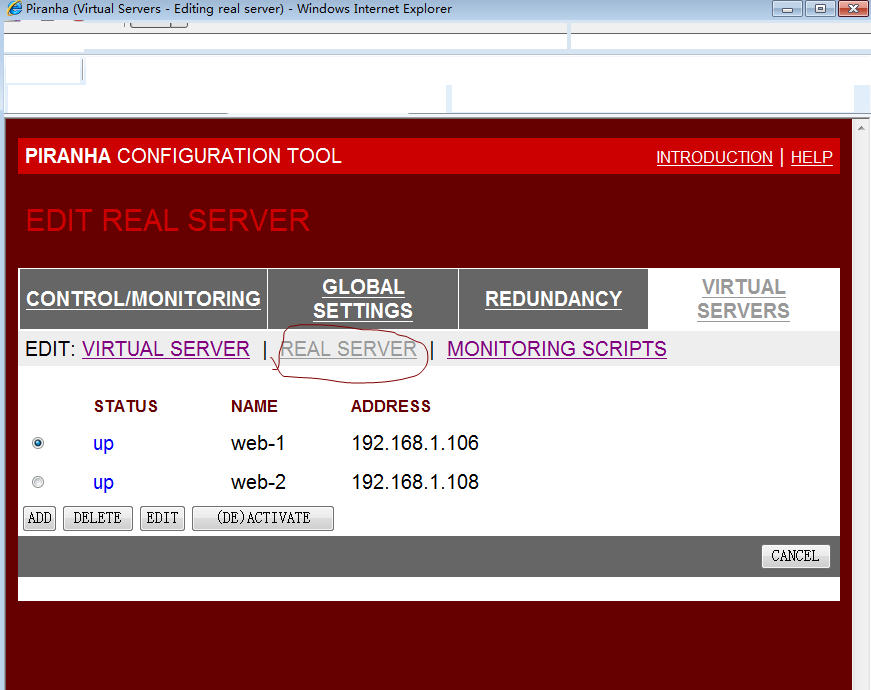Click the Internet Explorer title bar icon
Image resolution: width=871 pixels, height=690 pixels.
pos(14,8)
